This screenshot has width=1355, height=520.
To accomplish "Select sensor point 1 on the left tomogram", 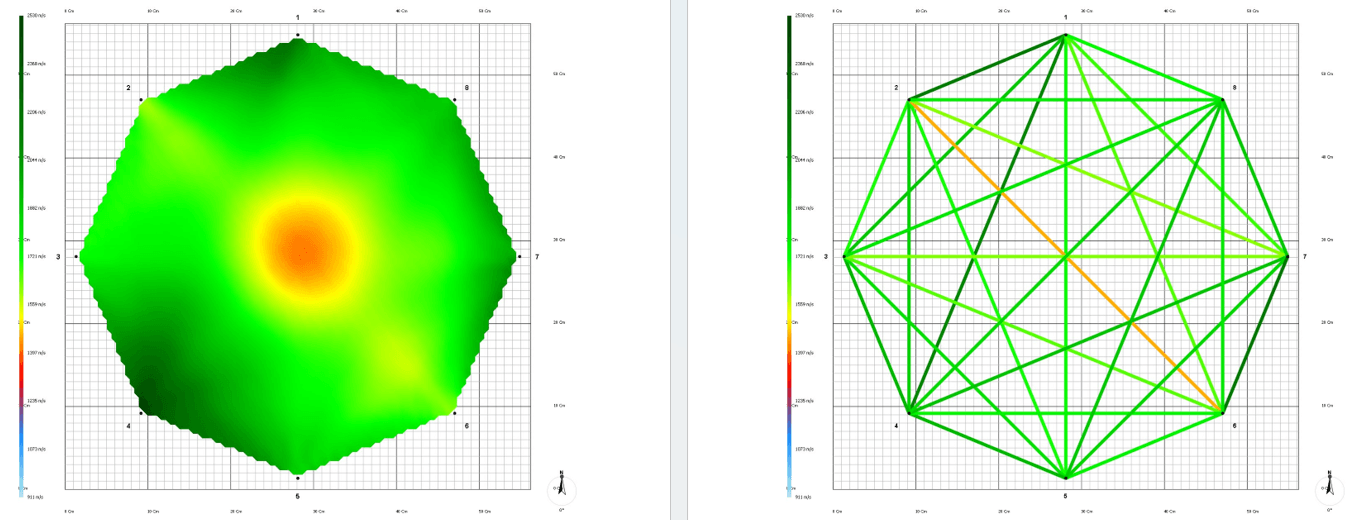I will click(298, 35).
